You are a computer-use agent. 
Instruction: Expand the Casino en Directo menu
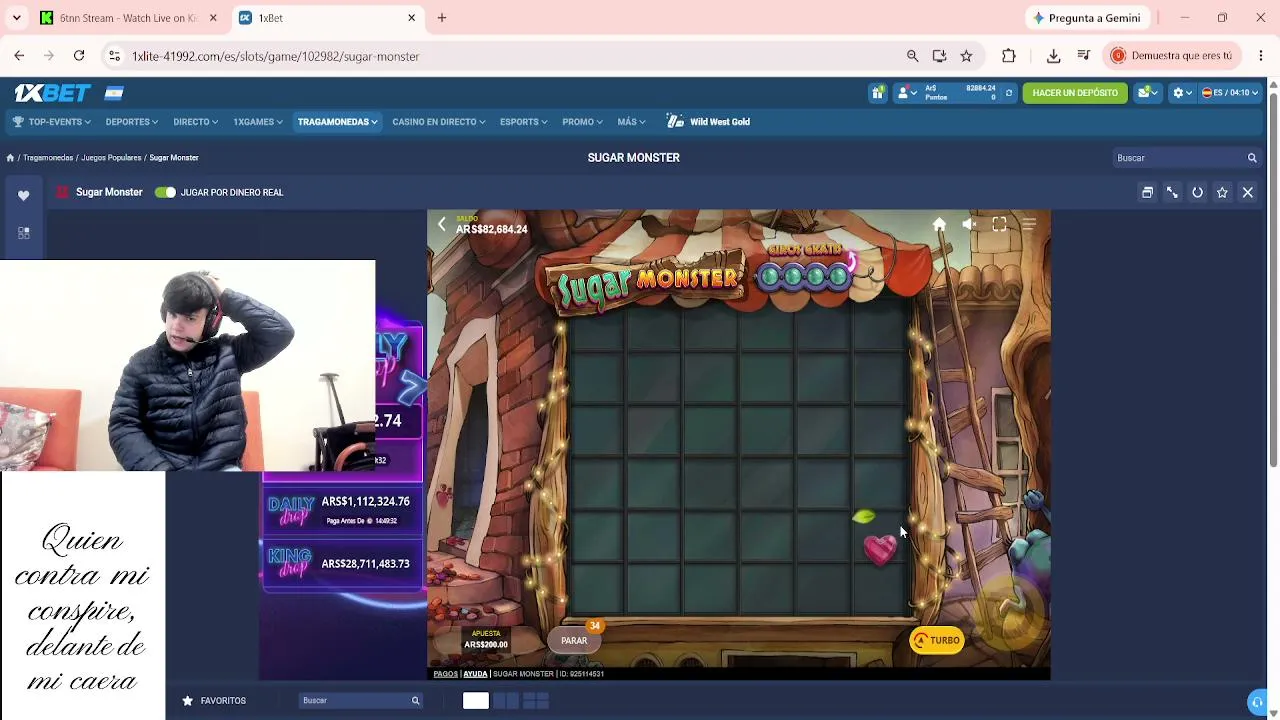pyautogui.click(x=439, y=122)
